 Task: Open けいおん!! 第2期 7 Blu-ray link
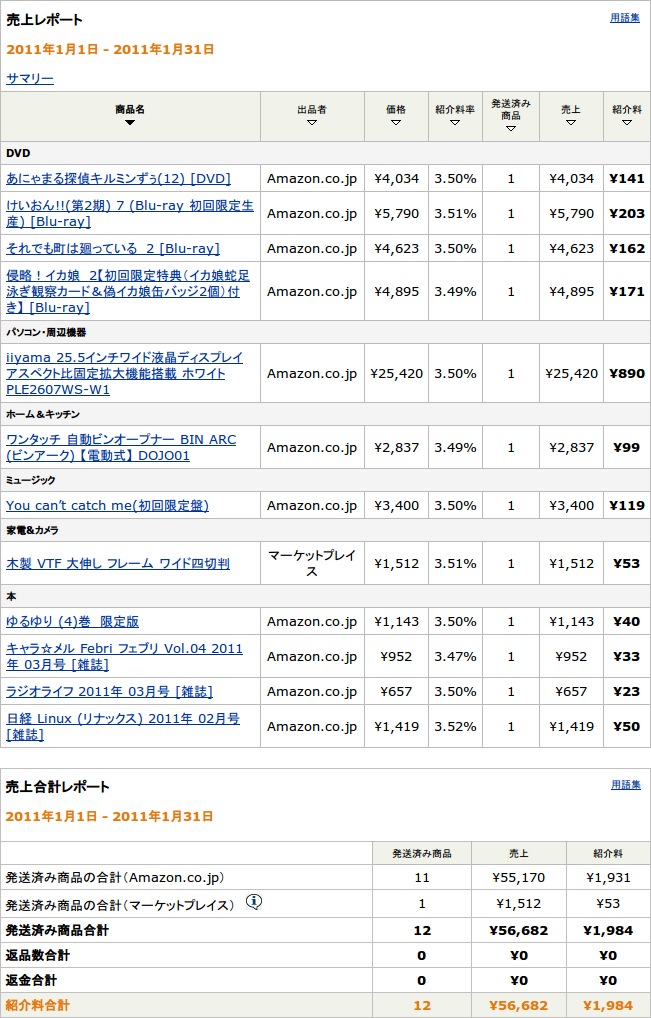pos(130,214)
